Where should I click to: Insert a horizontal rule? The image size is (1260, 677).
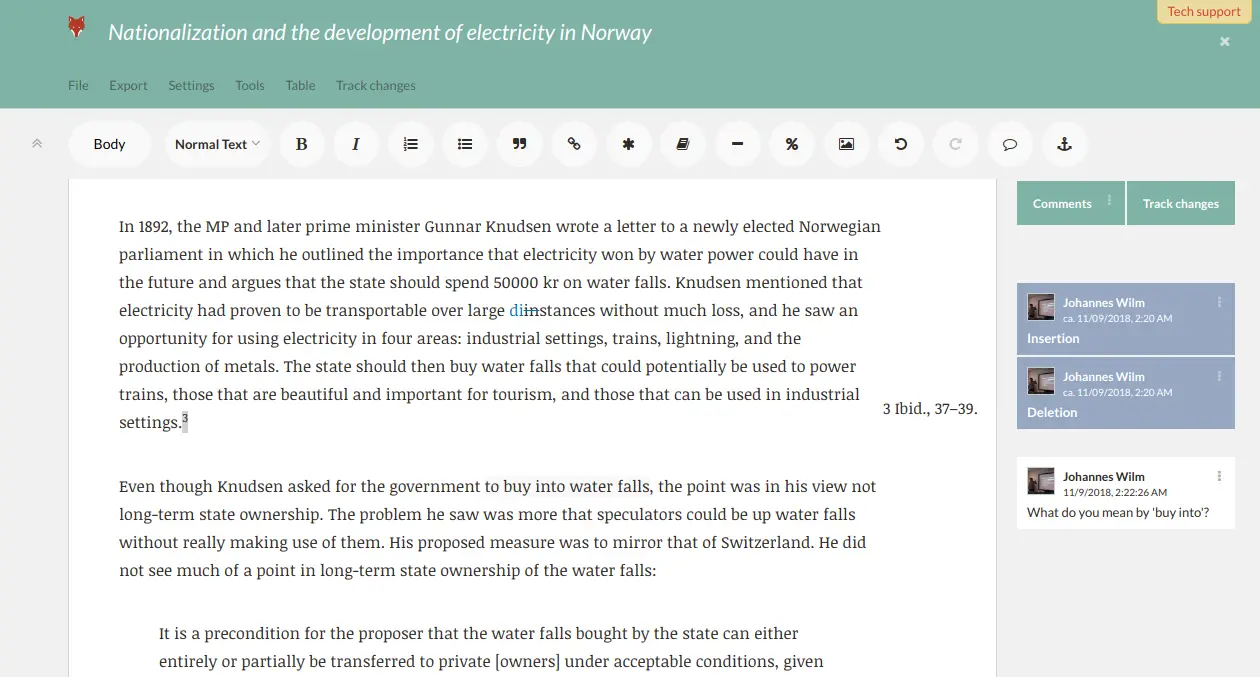(x=737, y=144)
